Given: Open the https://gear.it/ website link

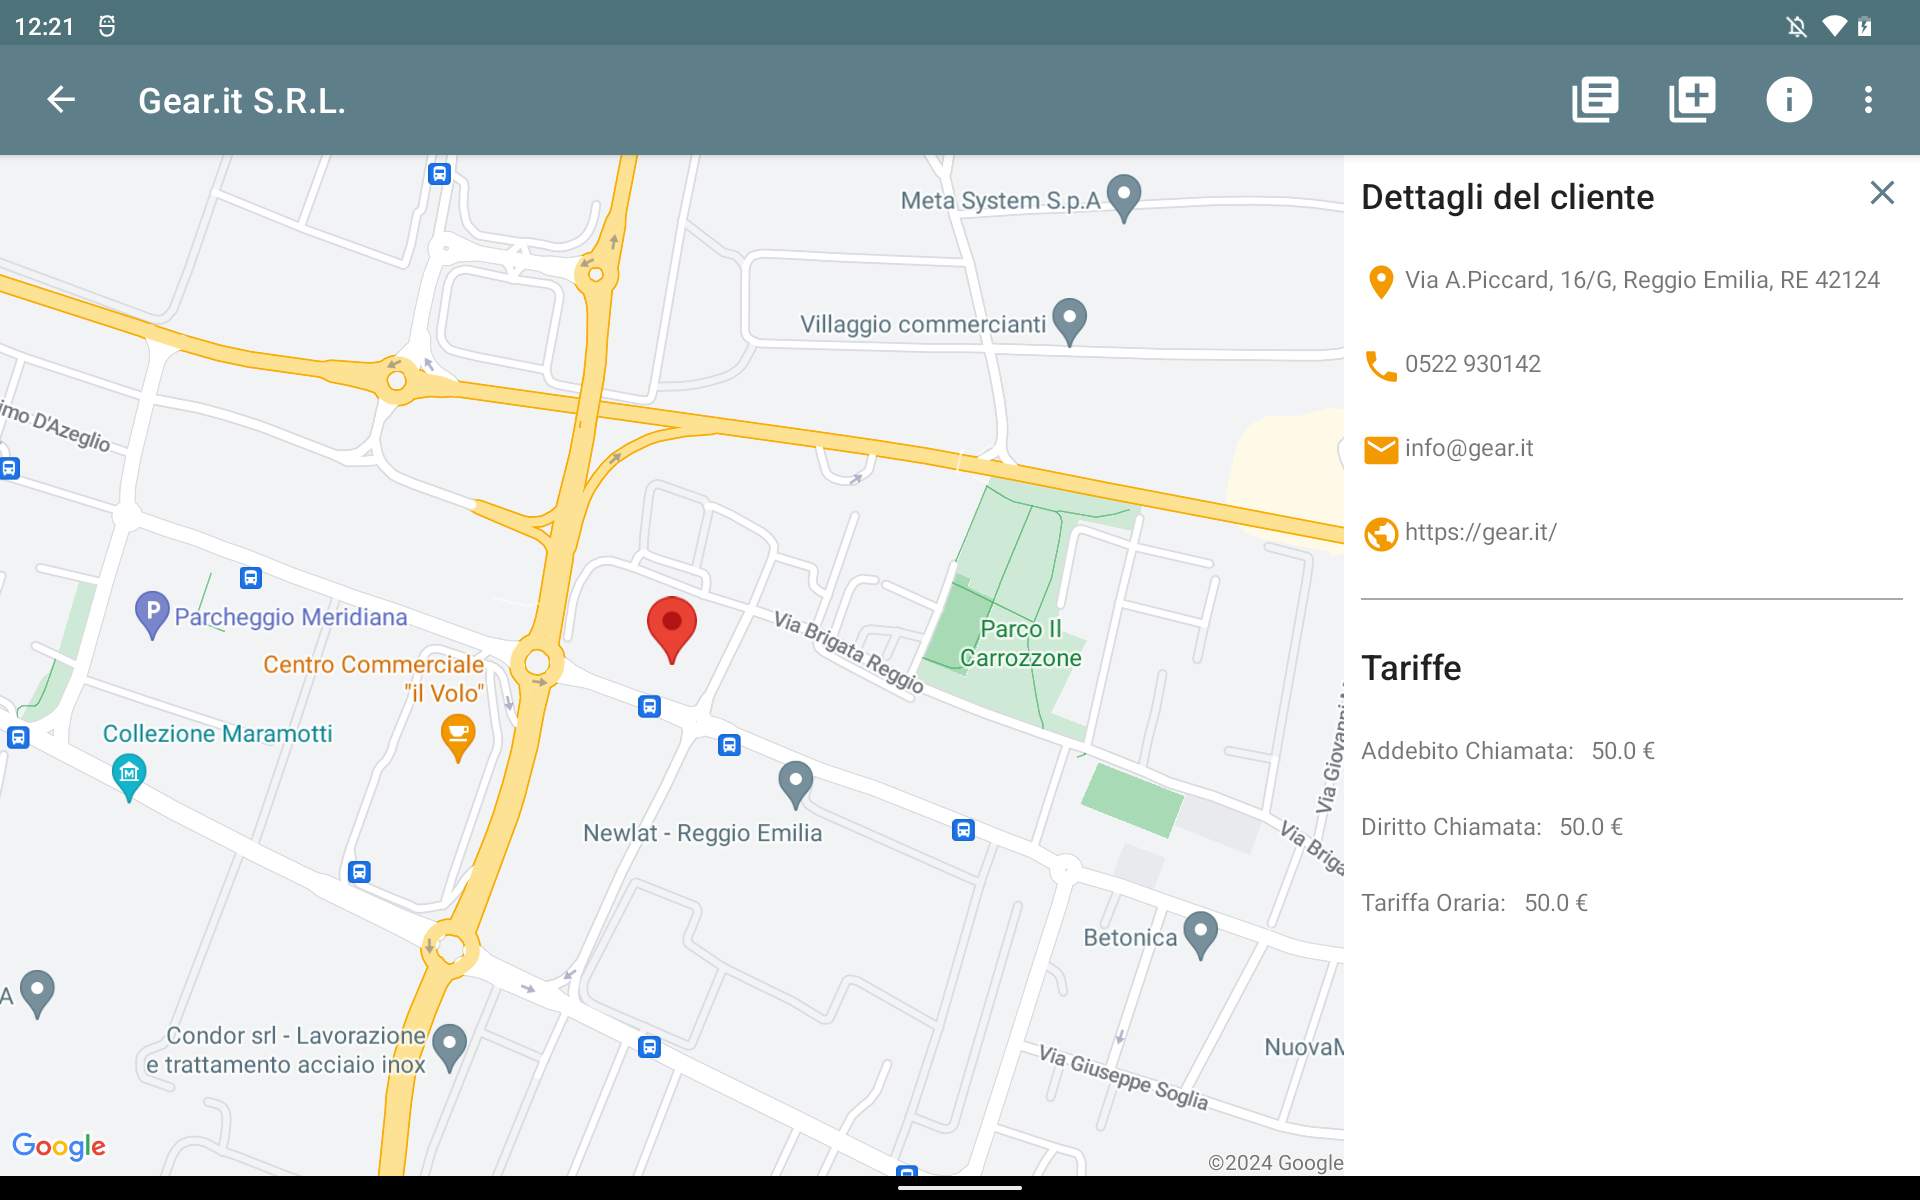Looking at the screenshot, I should coord(1480,532).
